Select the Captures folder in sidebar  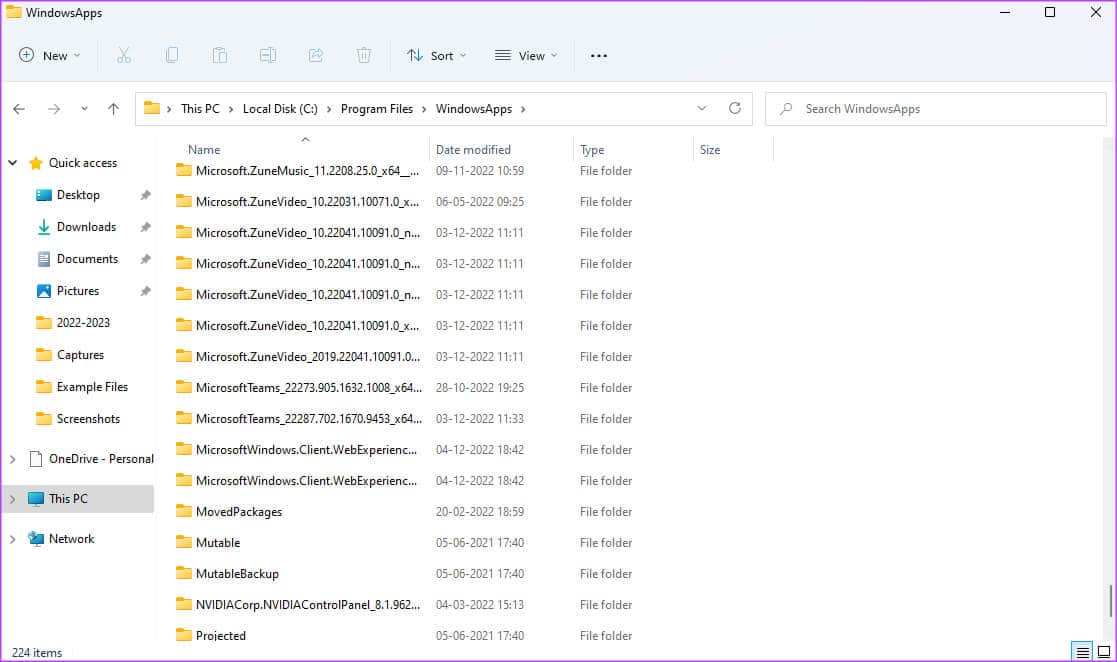pyautogui.click(x=80, y=355)
